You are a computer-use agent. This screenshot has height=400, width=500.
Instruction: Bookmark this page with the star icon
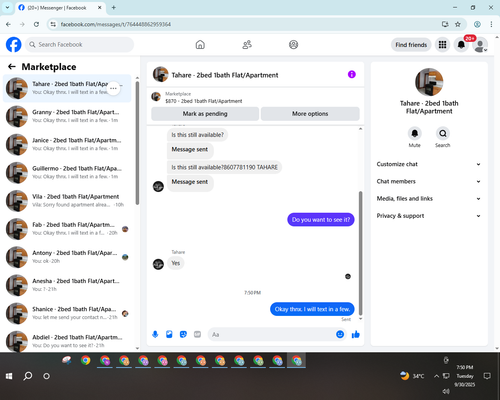(x=458, y=24)
